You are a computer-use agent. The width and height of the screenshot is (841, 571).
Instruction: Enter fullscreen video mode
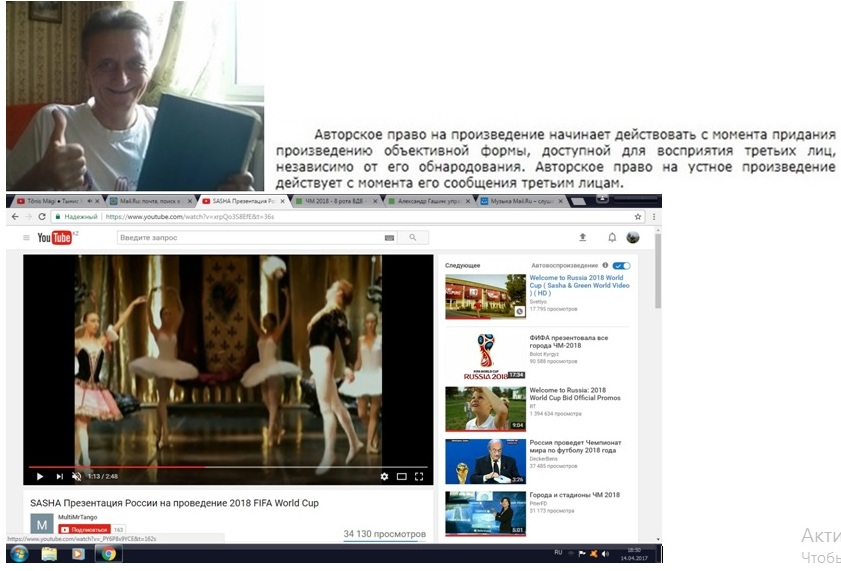(x=419, y=476)
